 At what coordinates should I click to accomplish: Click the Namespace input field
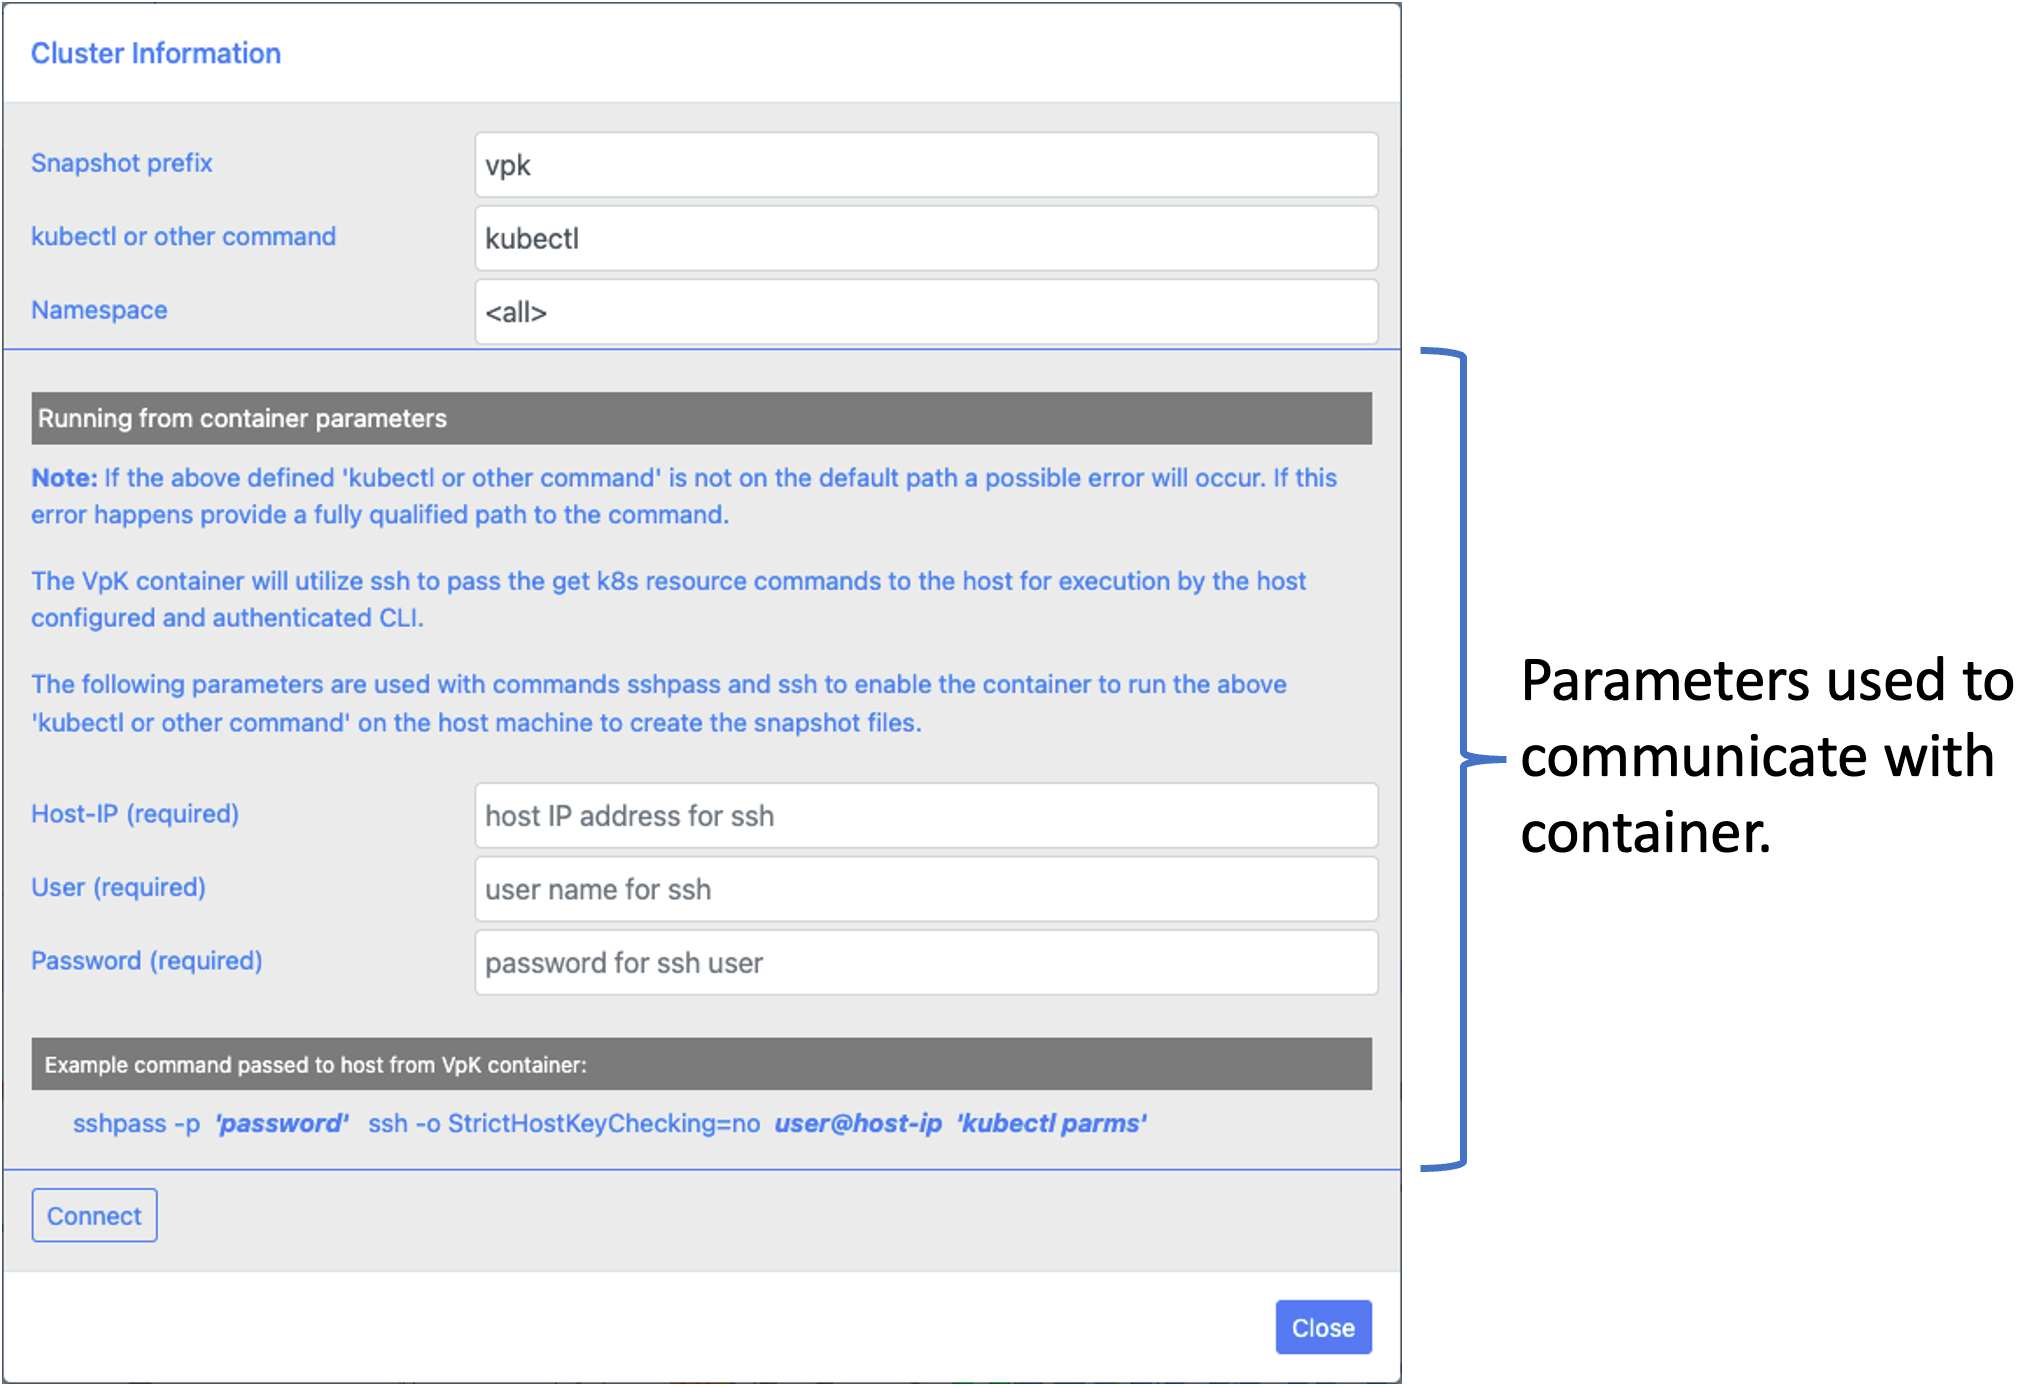pyautogui.click(x=925, y=312)
